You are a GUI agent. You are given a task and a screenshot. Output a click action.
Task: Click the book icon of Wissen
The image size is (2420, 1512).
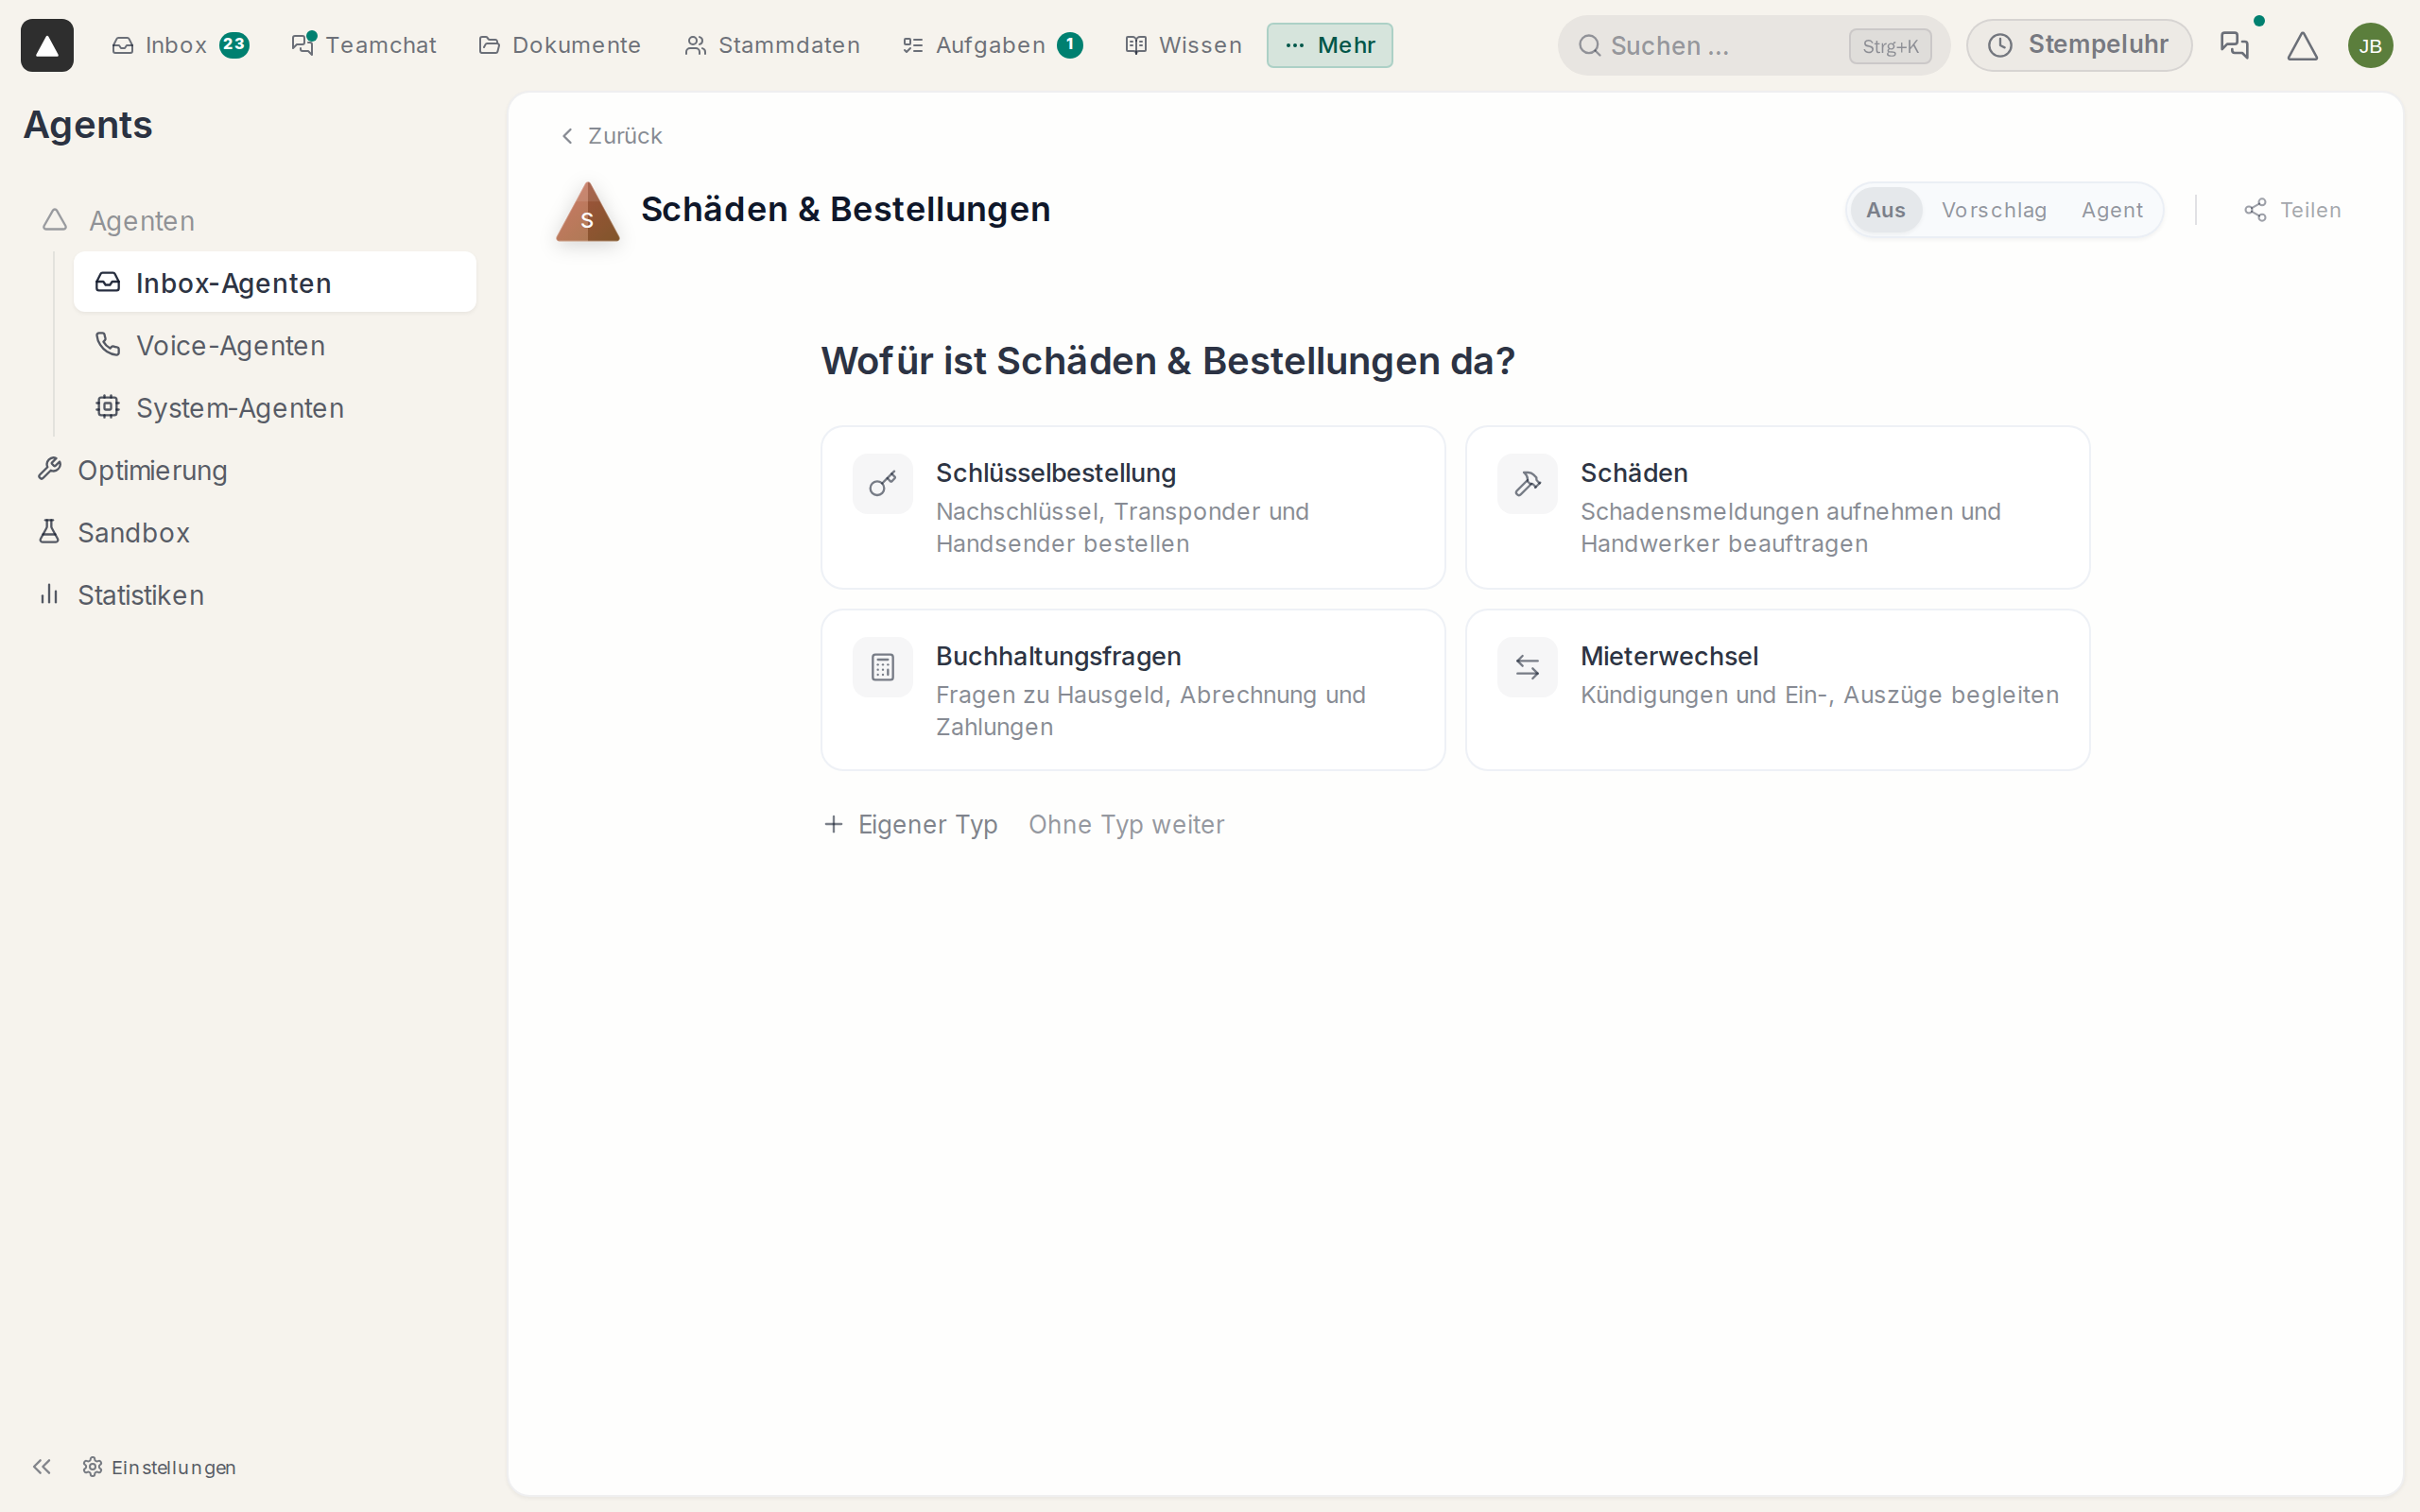tap(1135, 45)
